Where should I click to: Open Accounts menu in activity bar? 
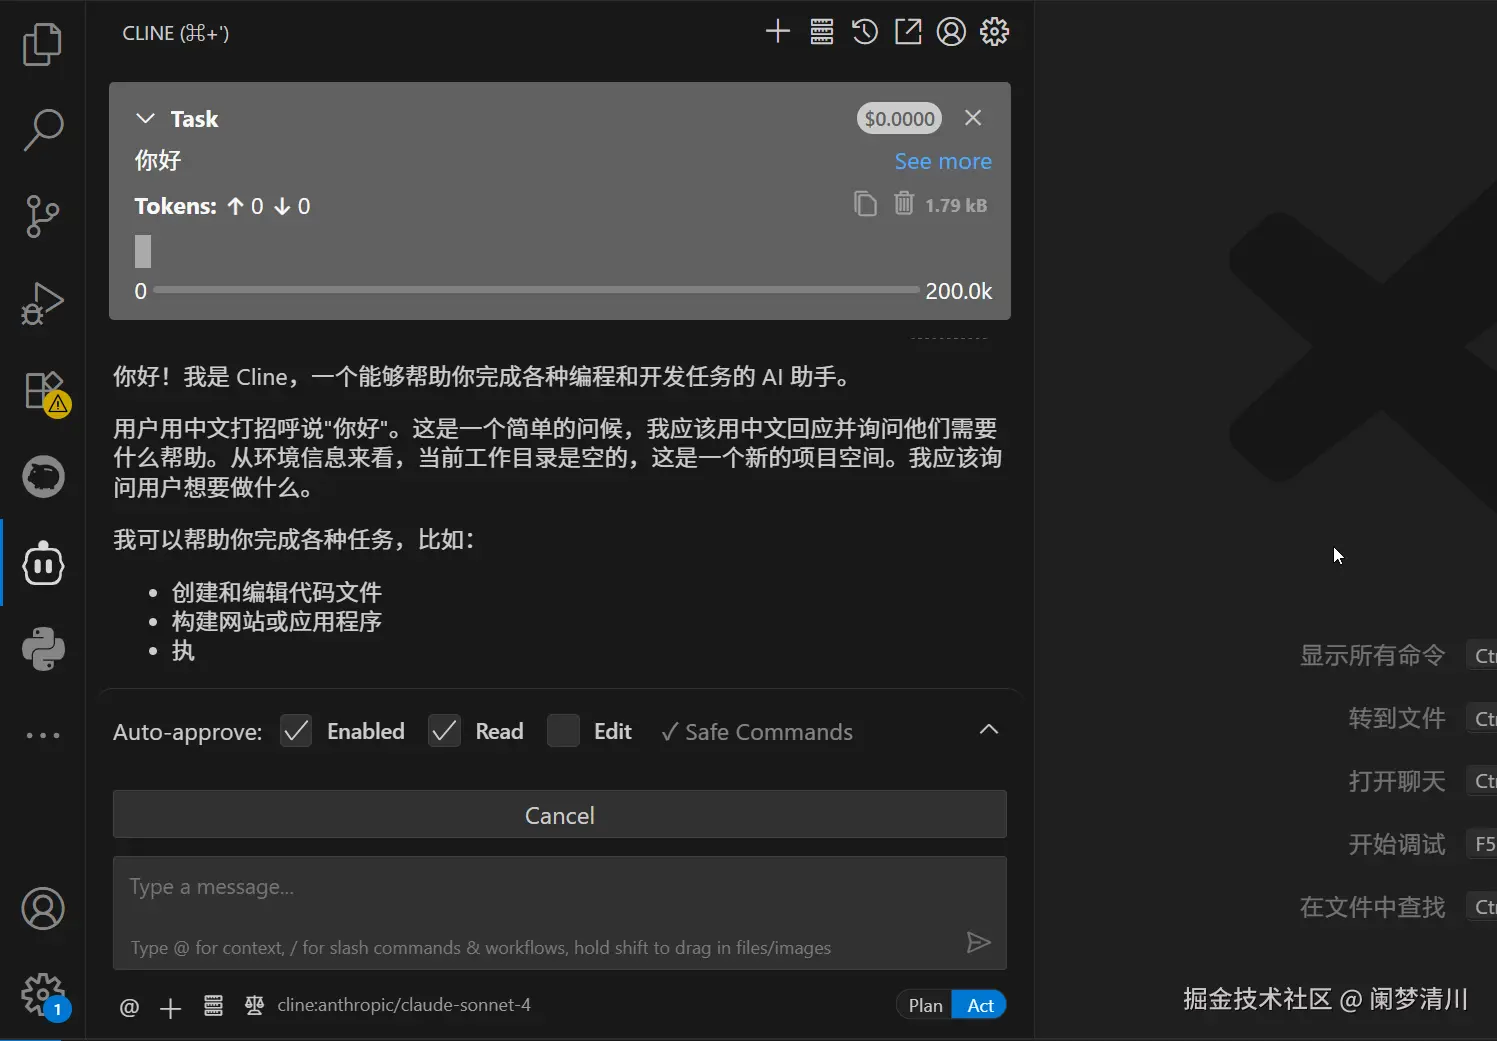click(x=43, y=908)
